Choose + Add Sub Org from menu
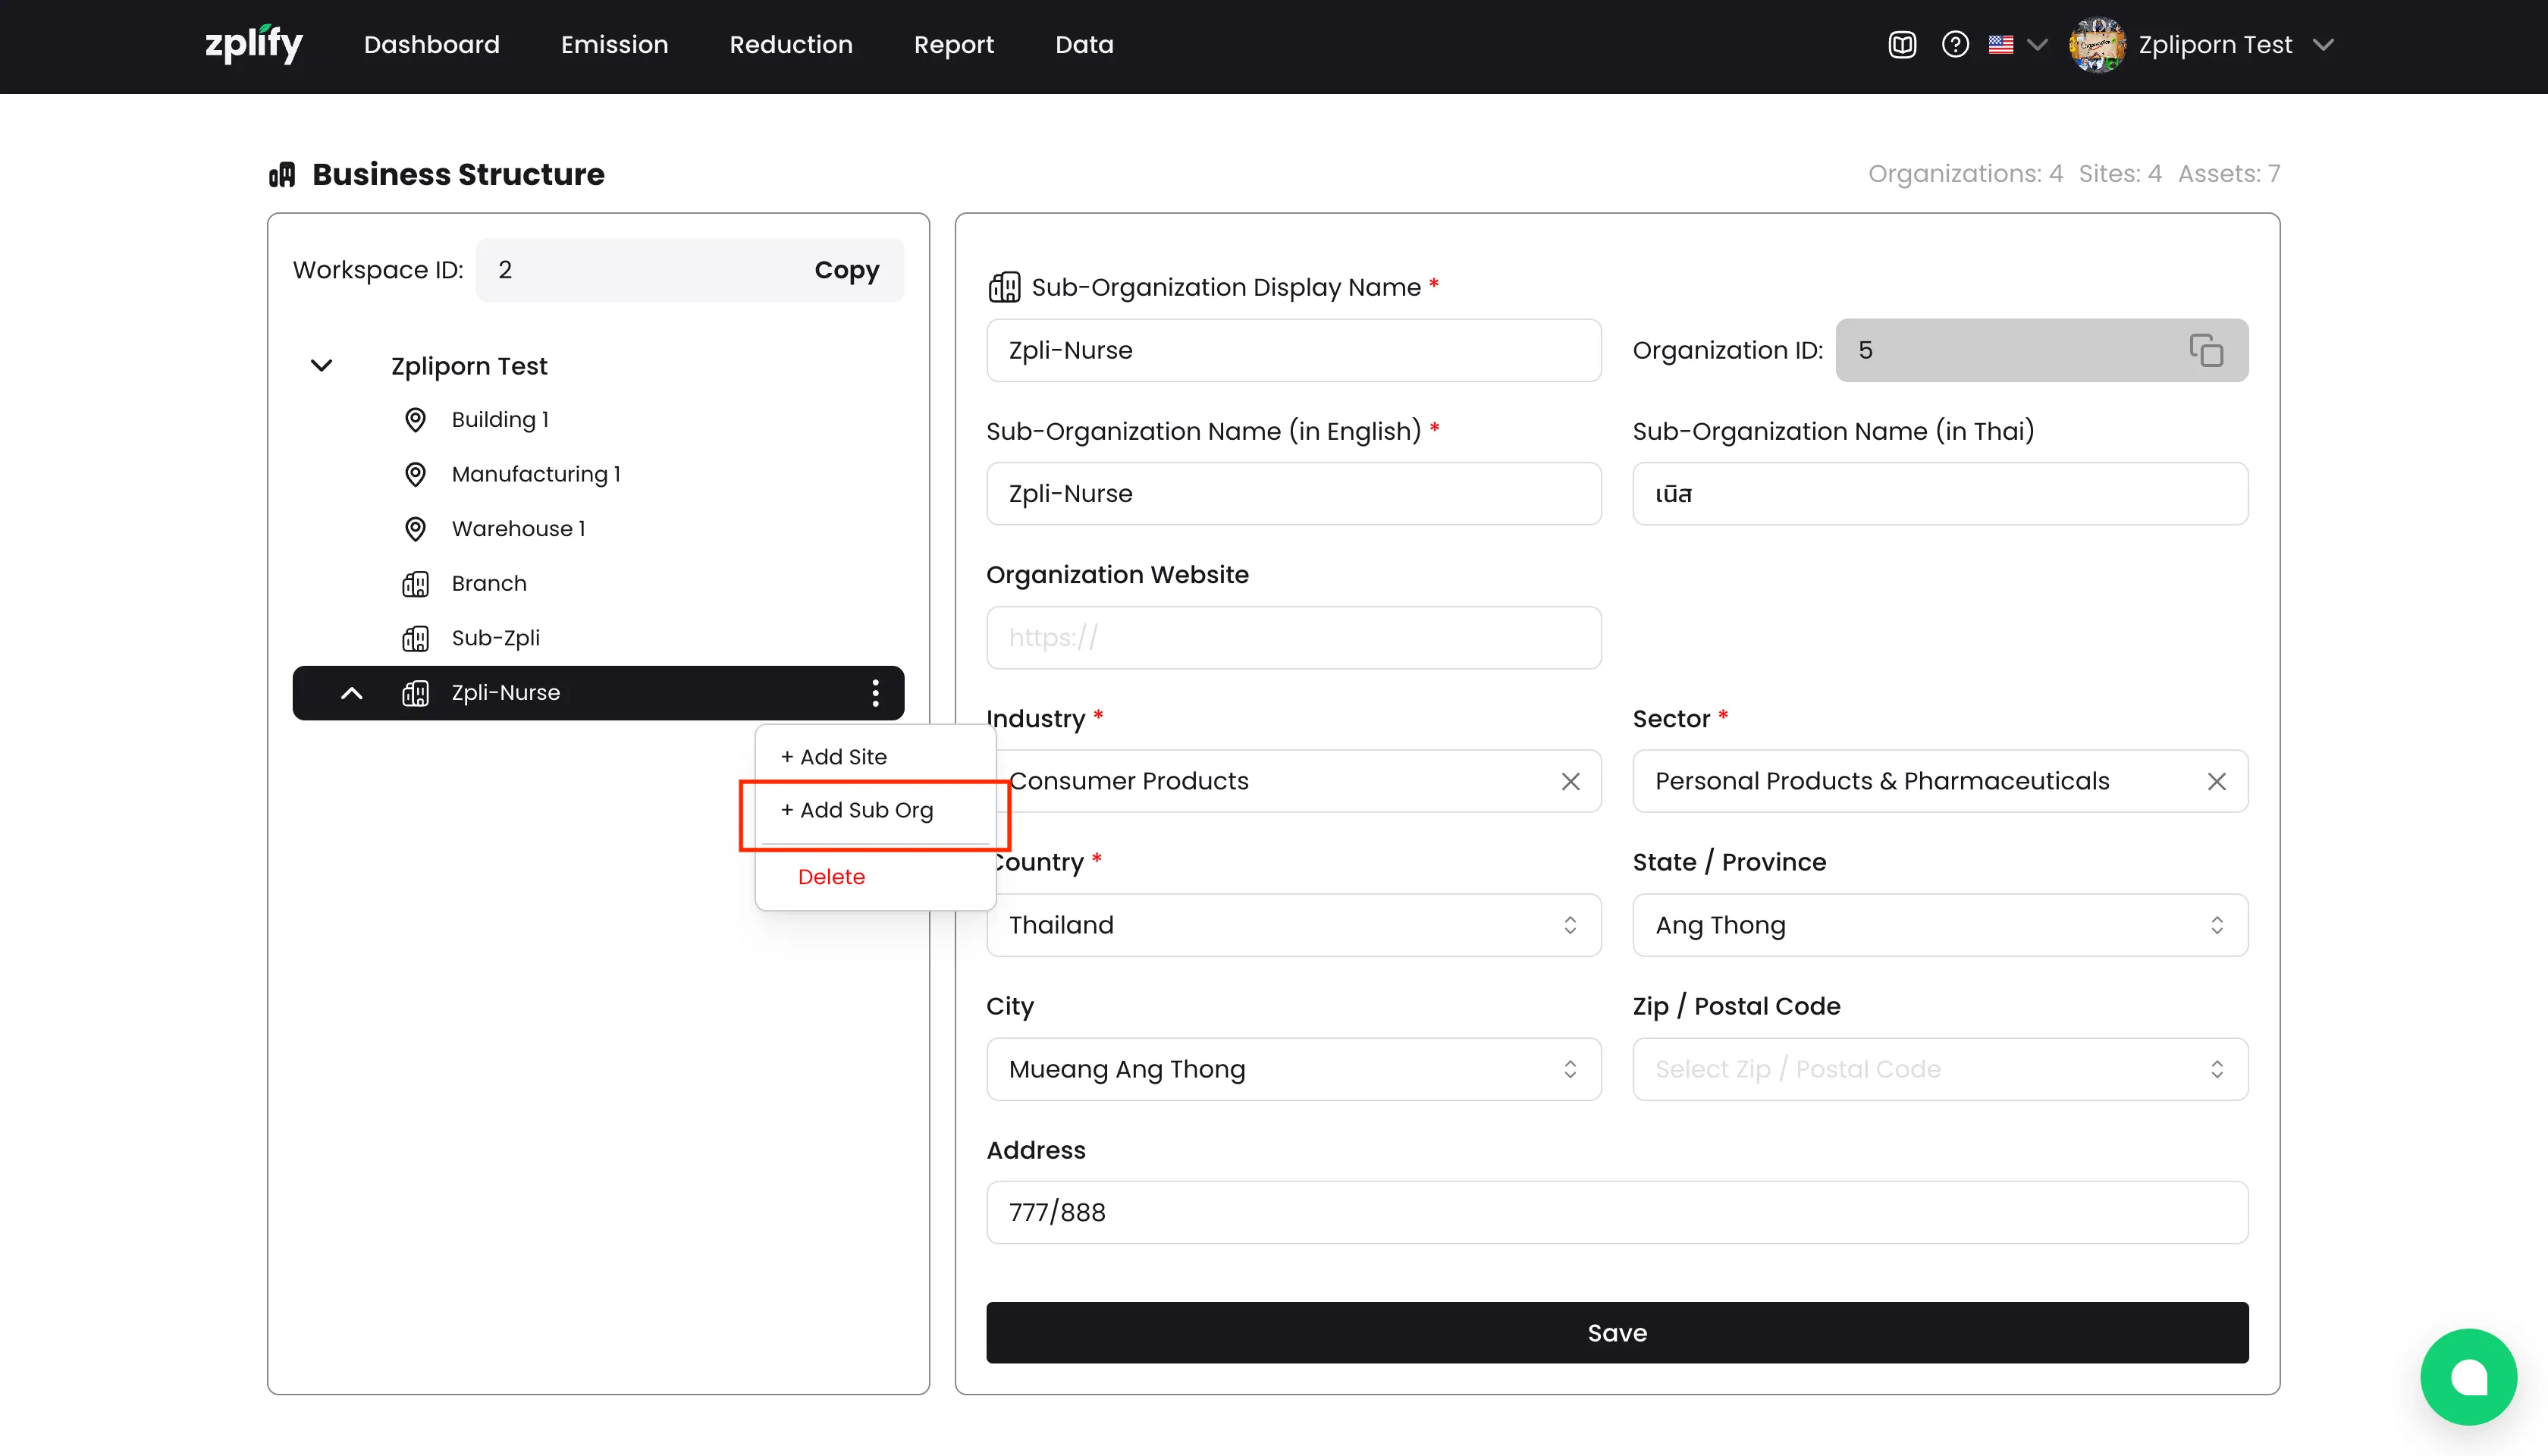 857,810
